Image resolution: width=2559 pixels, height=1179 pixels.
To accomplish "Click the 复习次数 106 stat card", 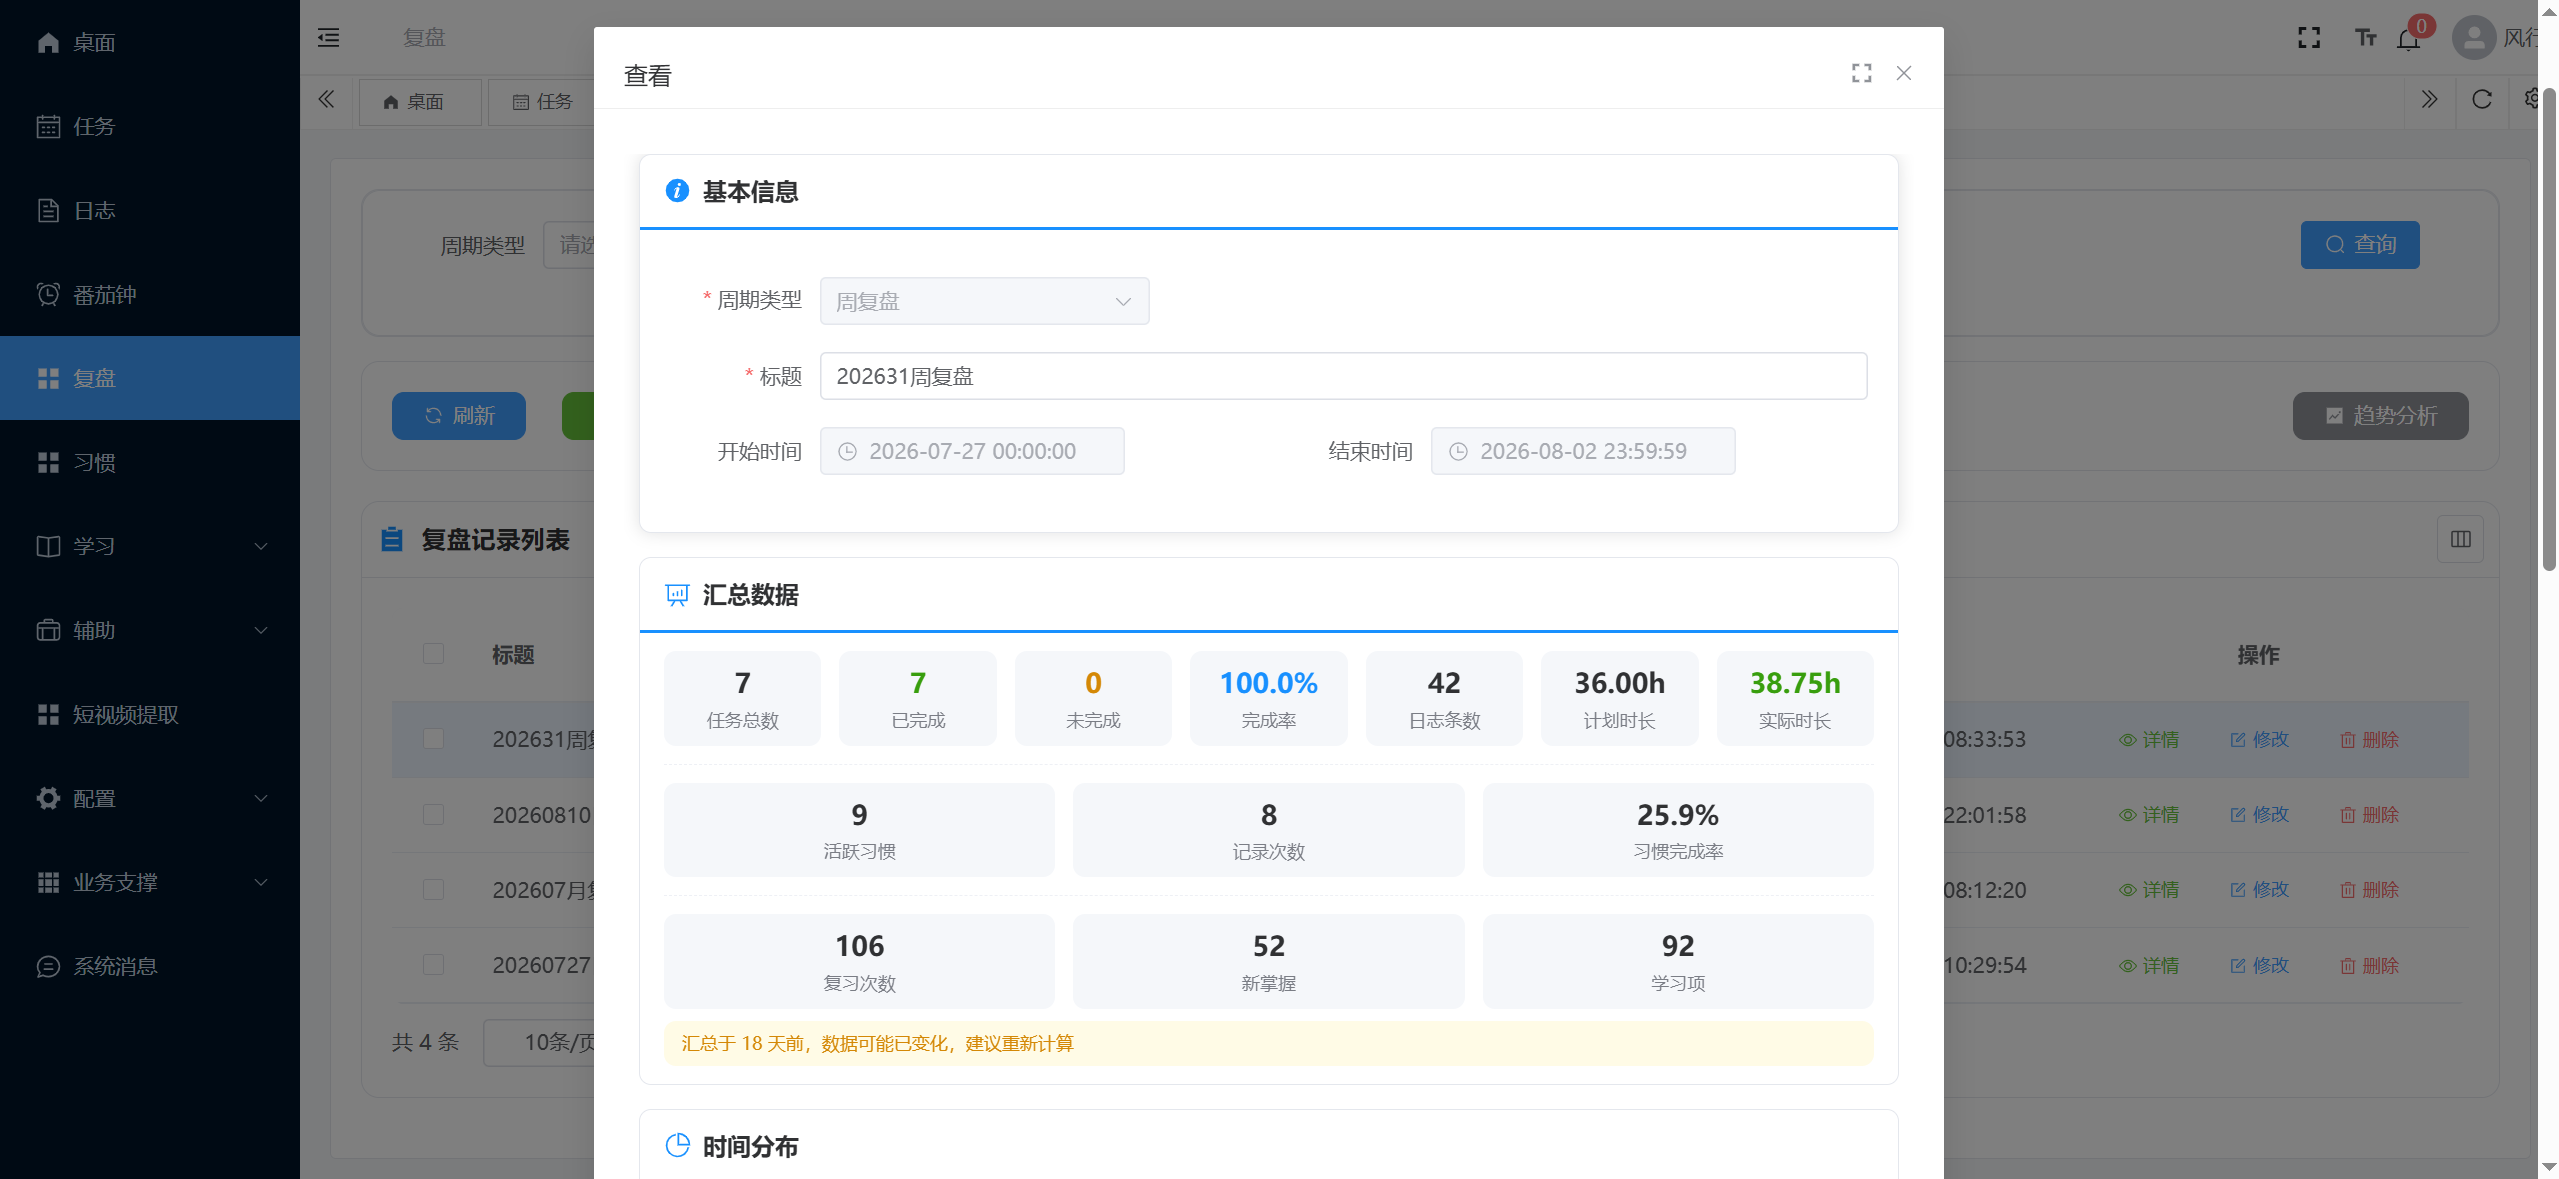I will (x=859, y=961).
